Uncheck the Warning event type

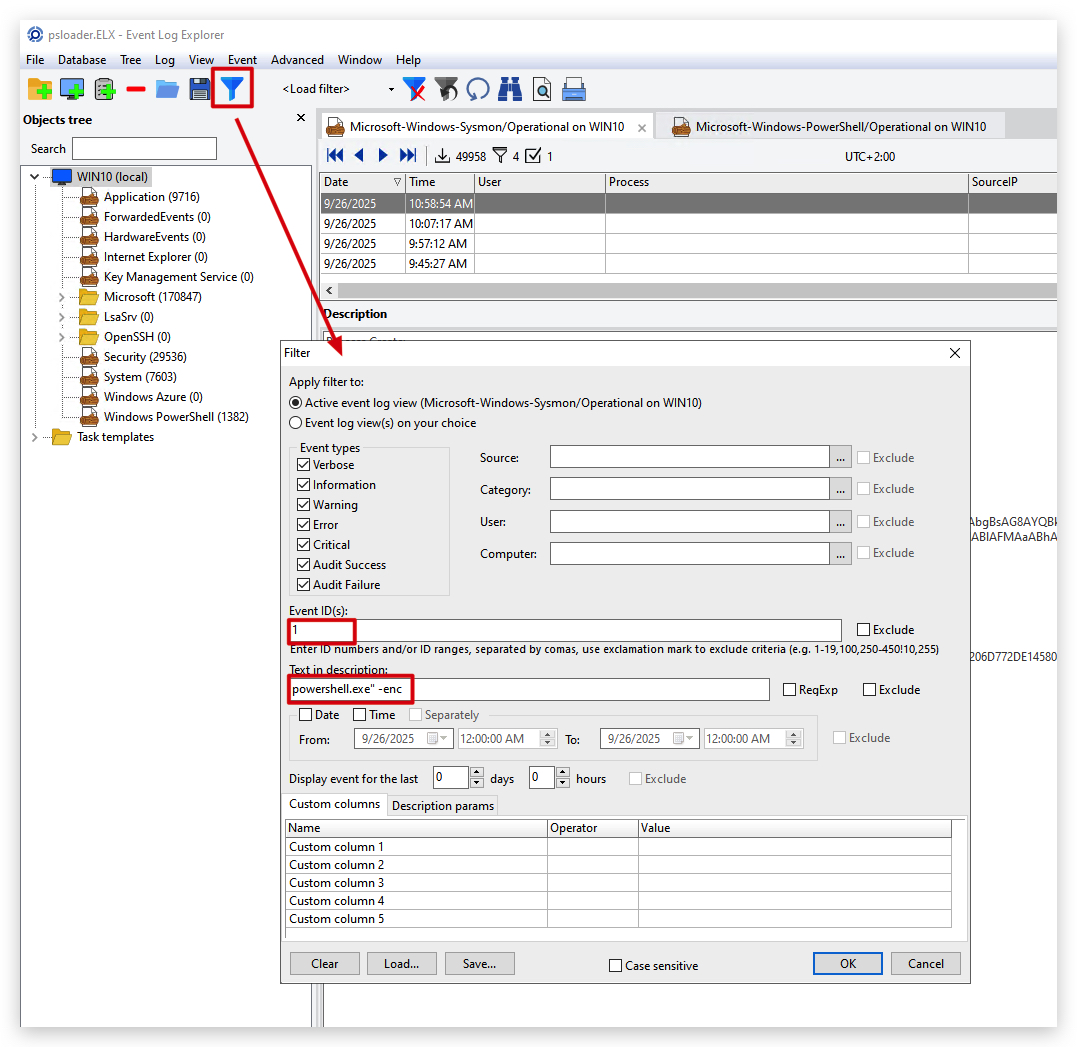pyautogui.click(x=304, y=505)
